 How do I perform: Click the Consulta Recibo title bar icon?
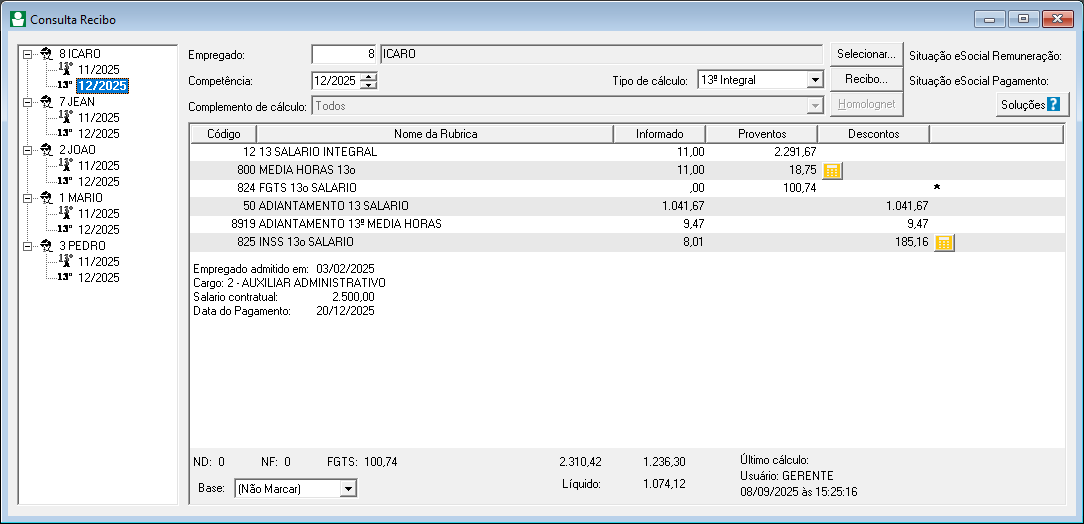(x=18, y=19)
